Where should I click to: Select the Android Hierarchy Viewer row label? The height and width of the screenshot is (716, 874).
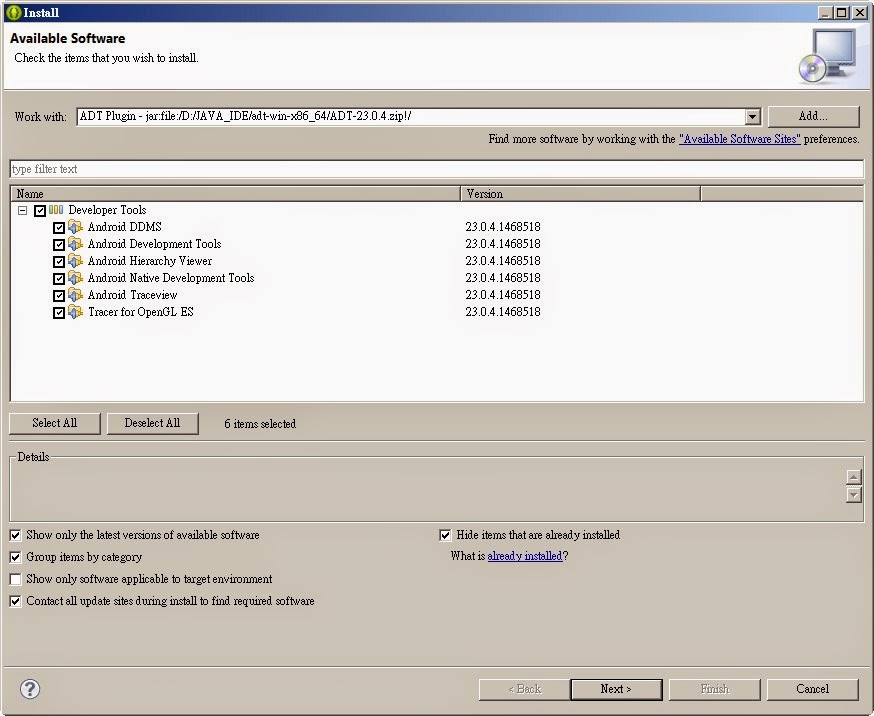(150, 261)
